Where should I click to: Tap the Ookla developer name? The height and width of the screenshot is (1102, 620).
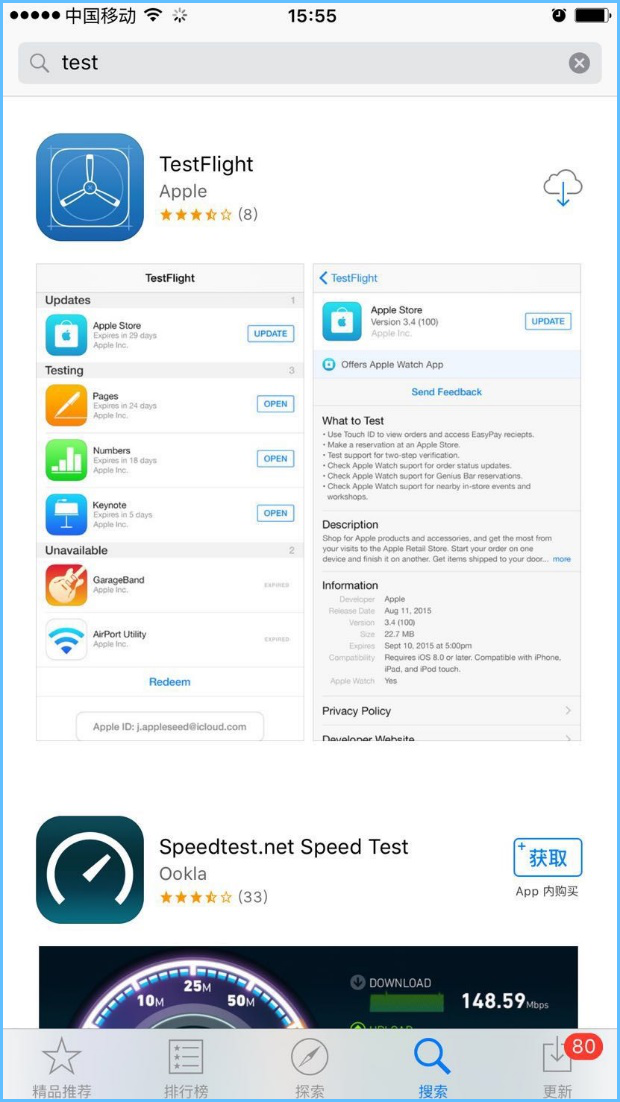pos(183,874)
